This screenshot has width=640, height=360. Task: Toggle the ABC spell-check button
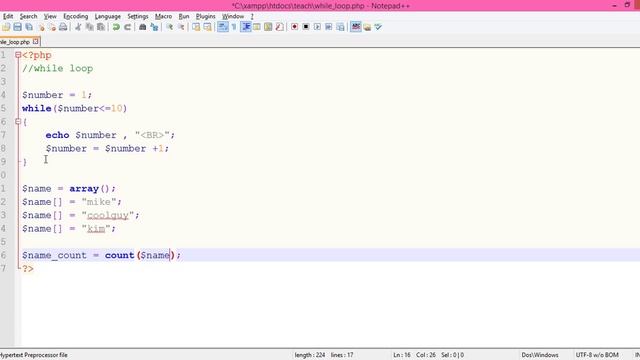click(356, 27)
